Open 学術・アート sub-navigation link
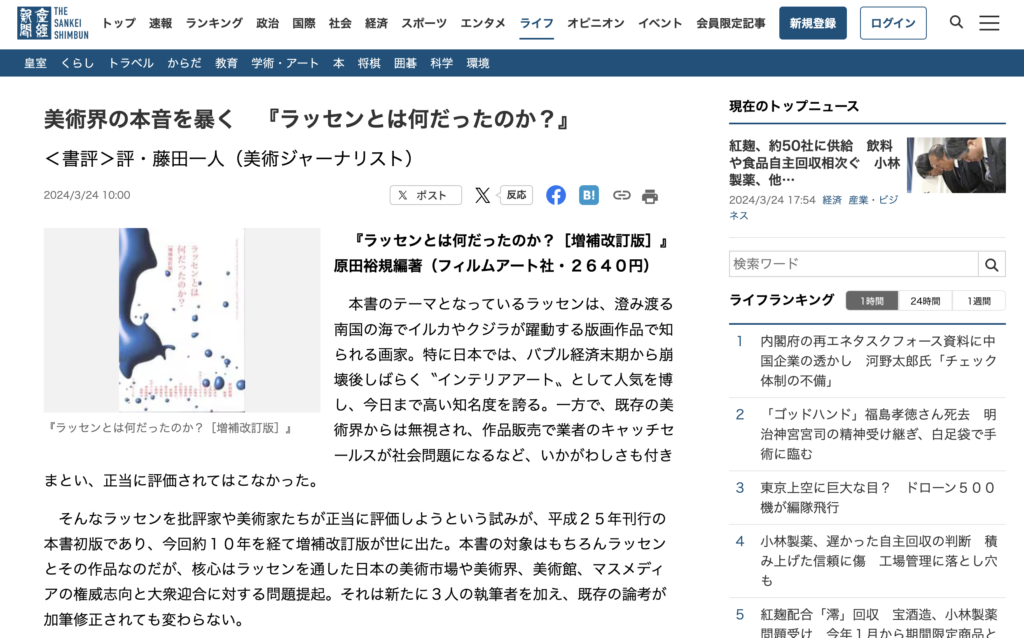The width and height of the screenshot is (1024, 638). (x=285, y=63)
